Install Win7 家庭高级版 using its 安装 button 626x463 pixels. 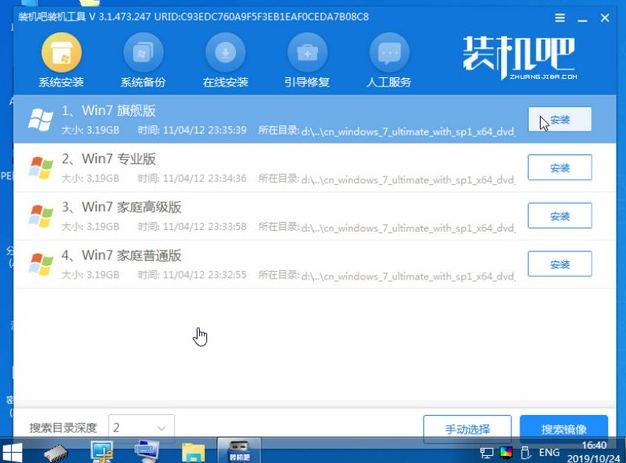pyautogui.click(x=559, y=216)
